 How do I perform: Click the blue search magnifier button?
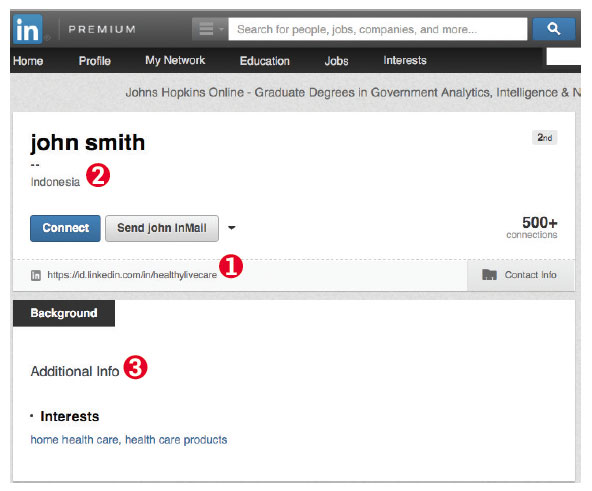coord(554,29)
